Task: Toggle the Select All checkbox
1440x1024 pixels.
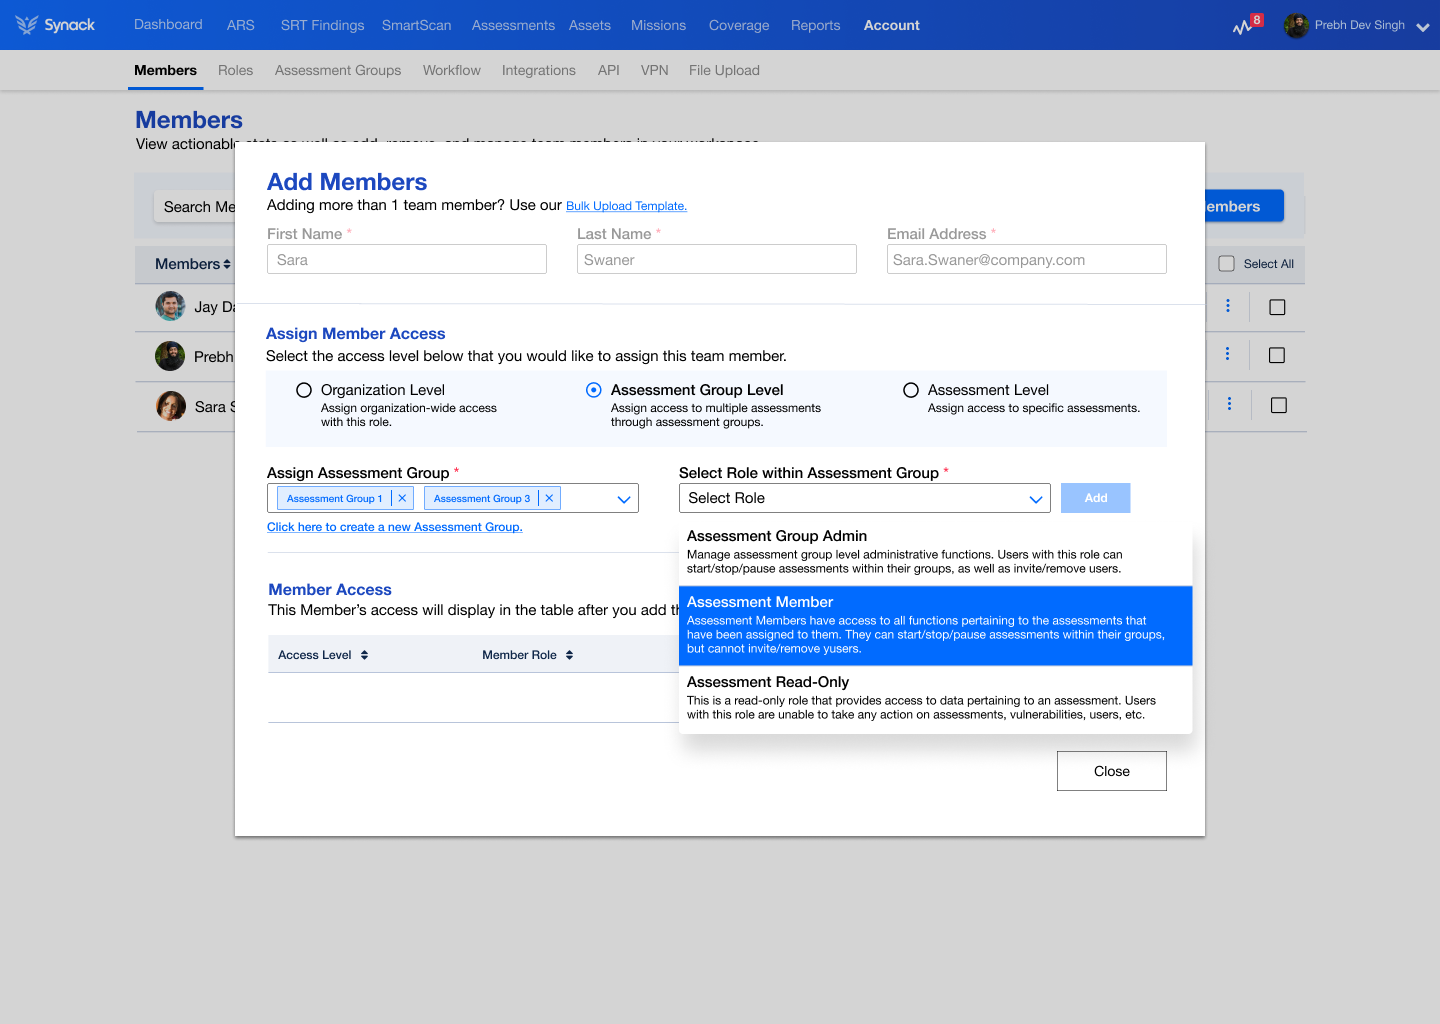Action: click(x=1226, y=264)
